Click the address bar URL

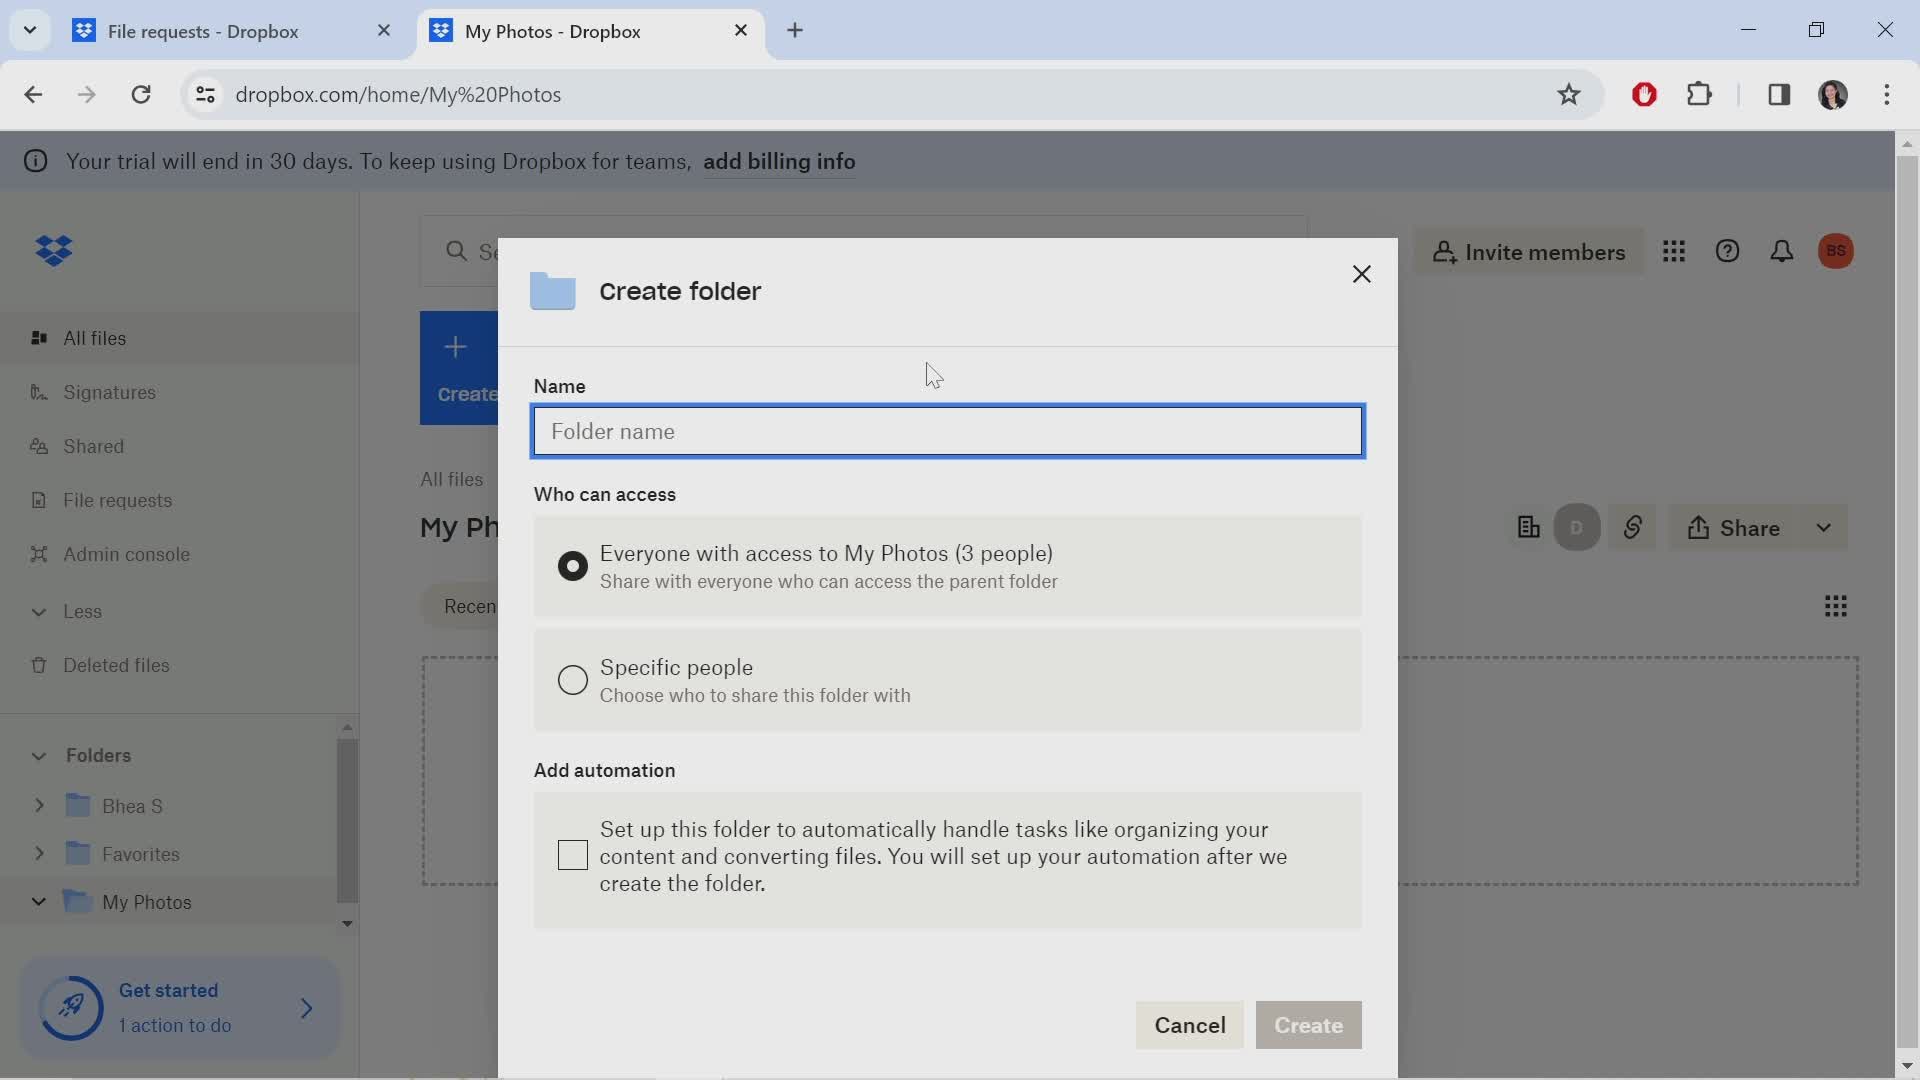398,95
